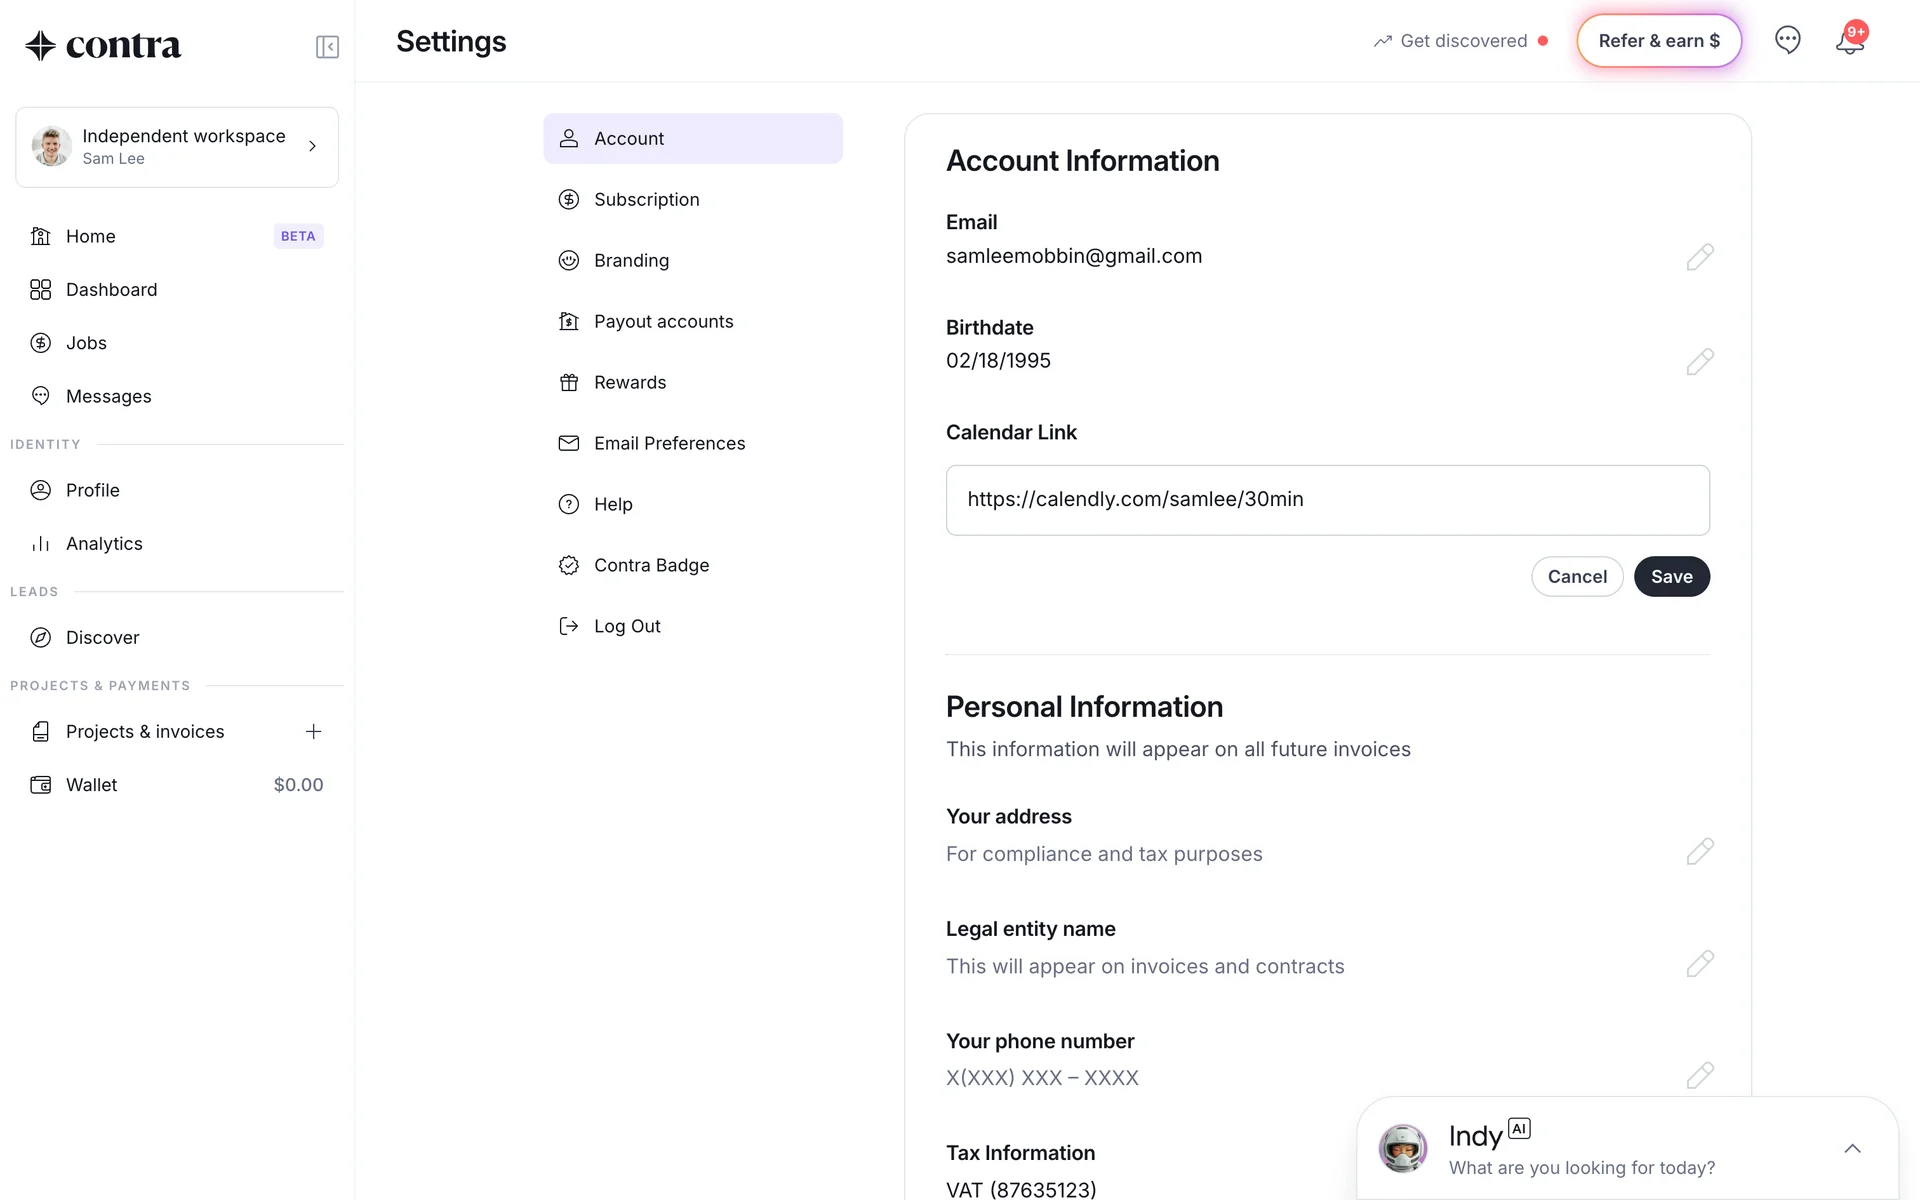Click the Contra logo
1920x1200 pixels.
pos(103,46)
